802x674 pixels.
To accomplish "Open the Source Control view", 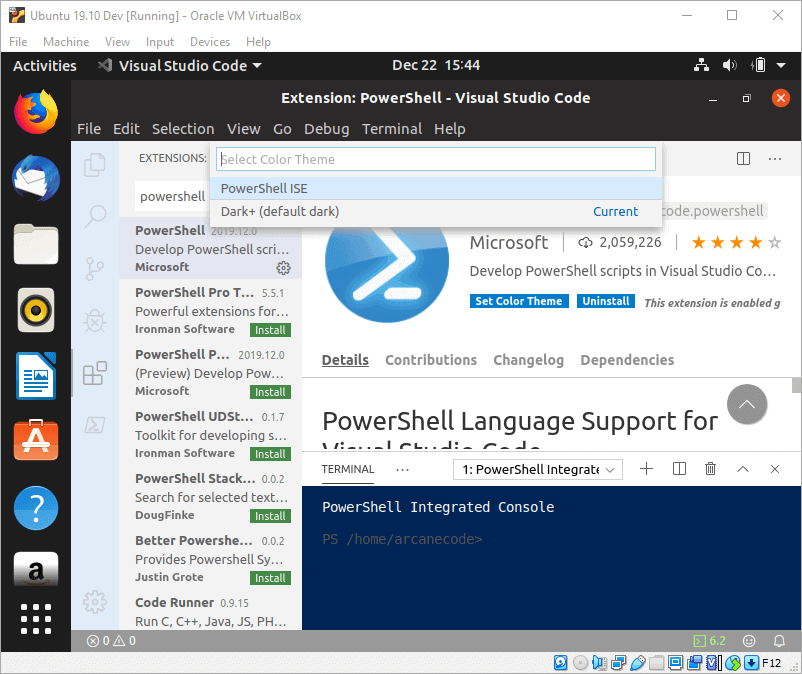I will (95, 269).
